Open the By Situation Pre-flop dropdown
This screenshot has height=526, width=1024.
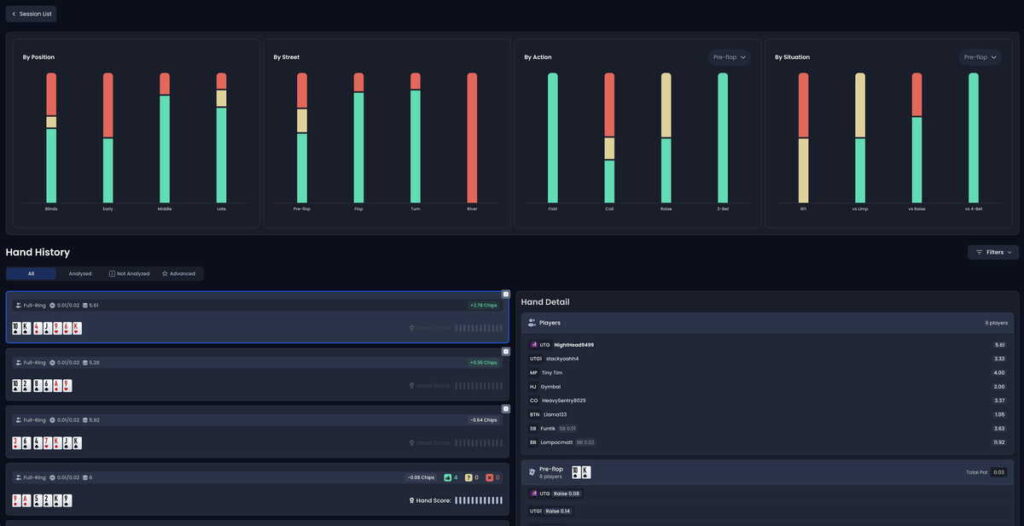[980, 58]
